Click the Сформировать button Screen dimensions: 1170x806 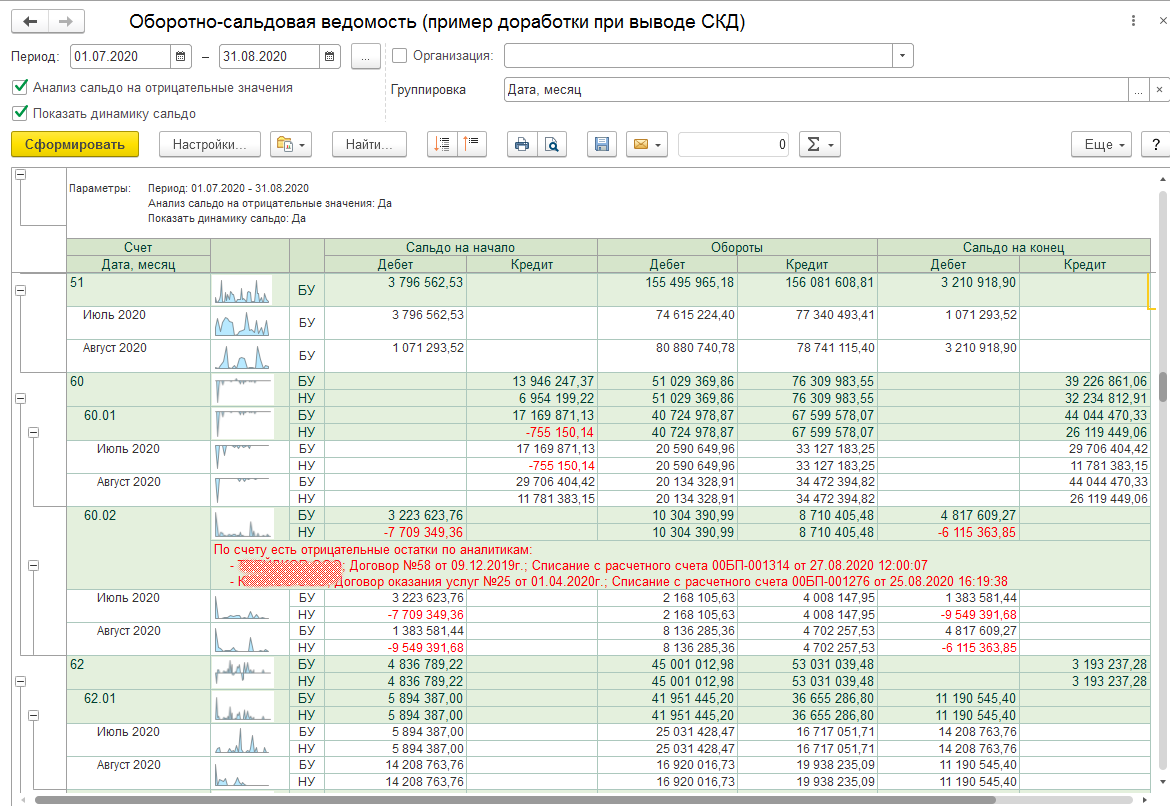tap(75, 144)
